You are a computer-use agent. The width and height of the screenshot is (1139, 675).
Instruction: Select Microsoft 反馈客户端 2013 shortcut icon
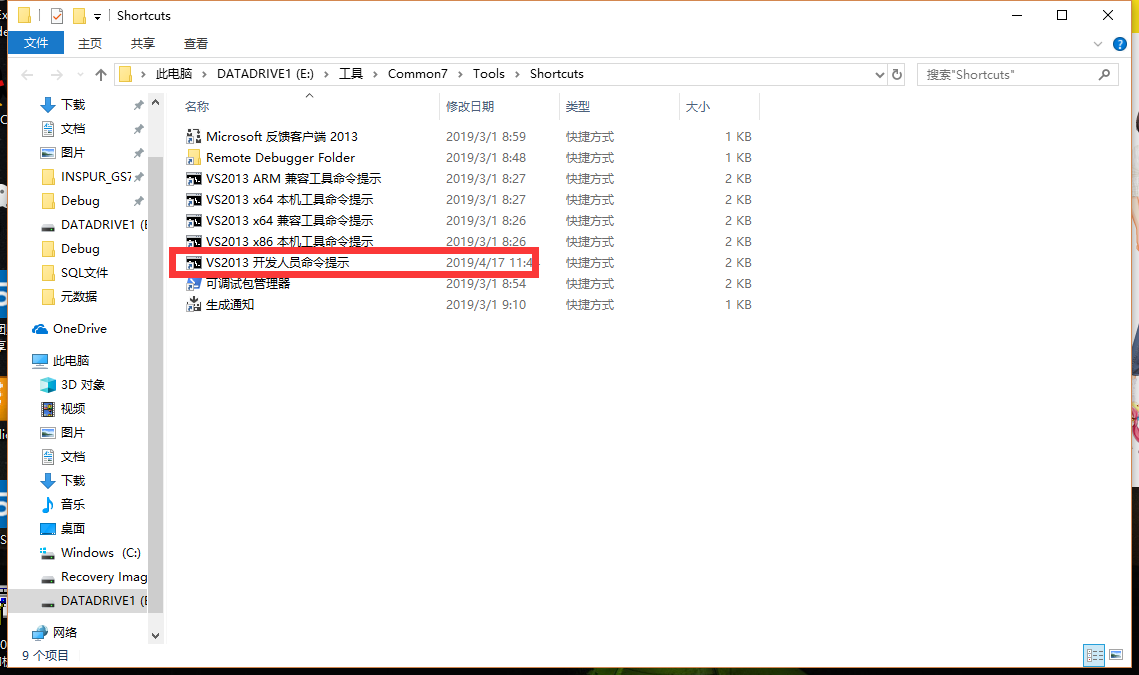click(193, 137)
